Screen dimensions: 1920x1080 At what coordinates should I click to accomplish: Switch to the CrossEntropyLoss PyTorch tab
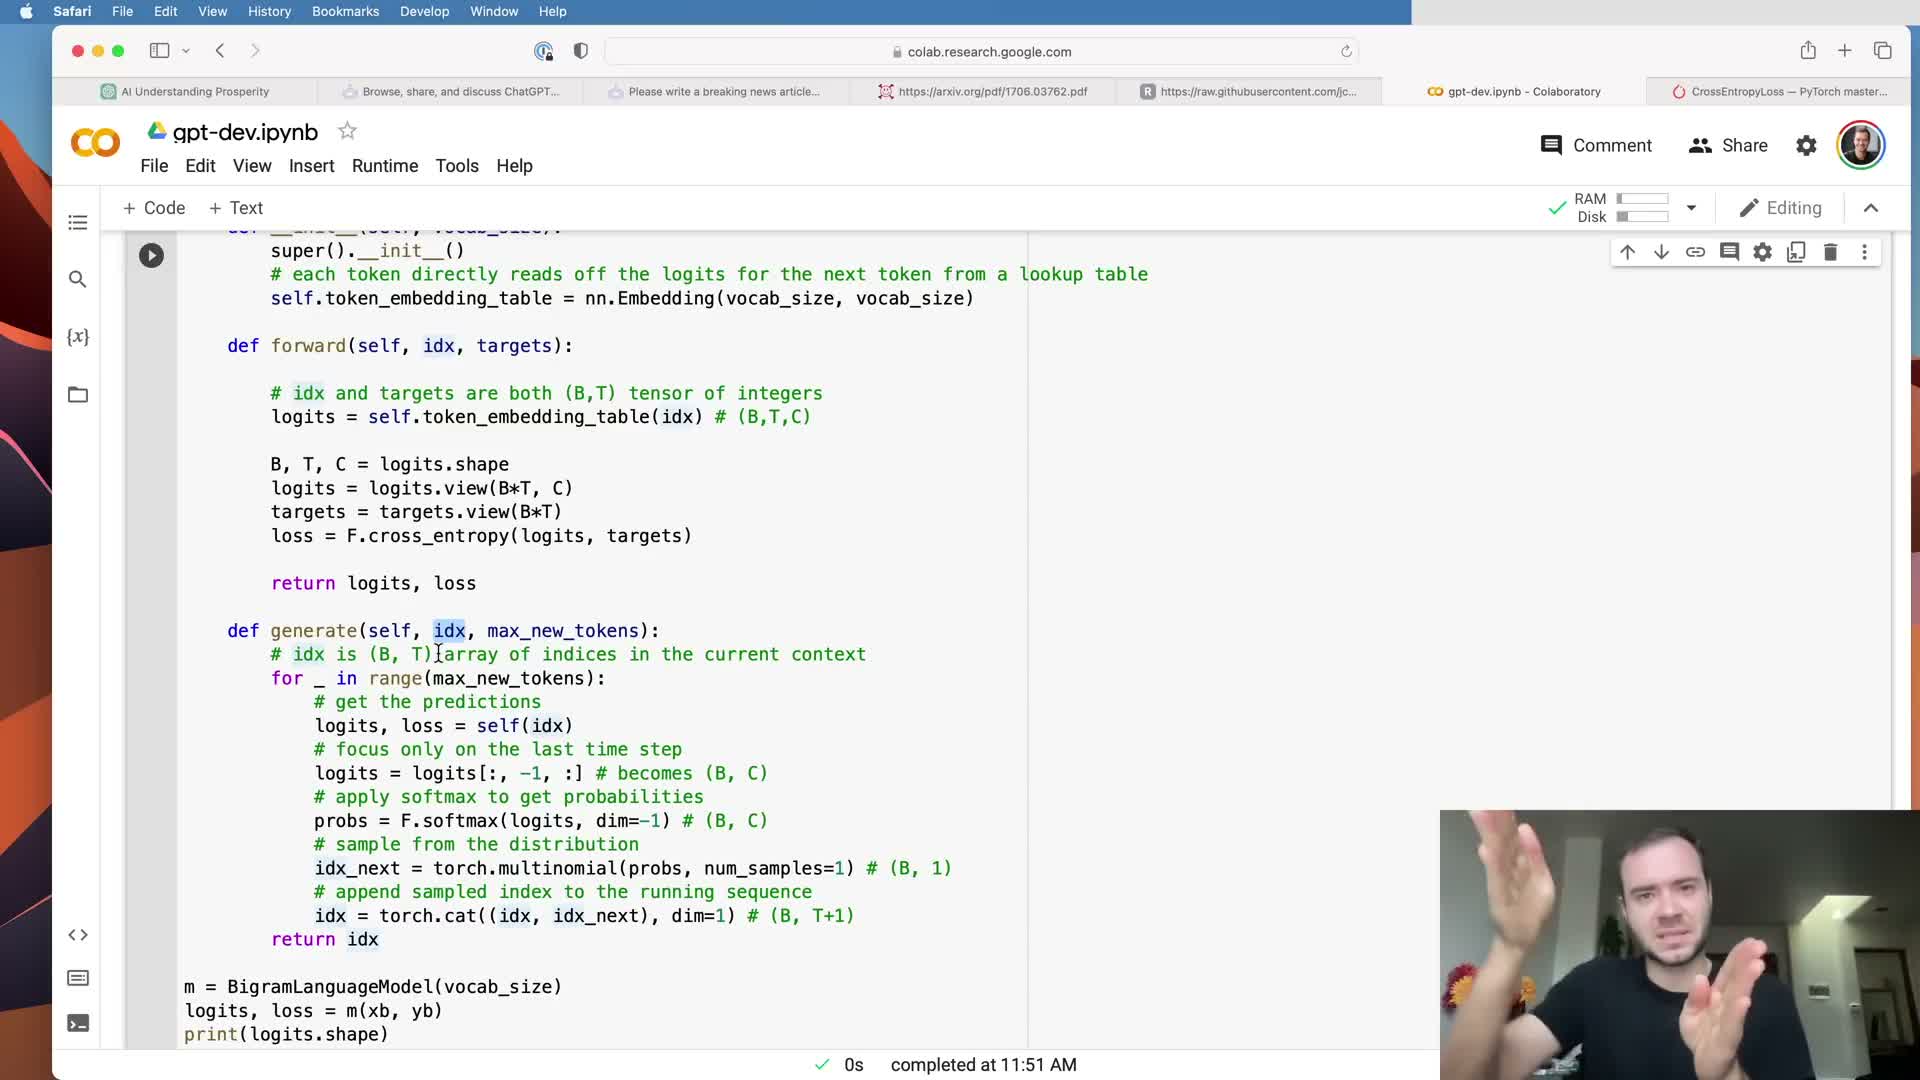click(1779, 91)
